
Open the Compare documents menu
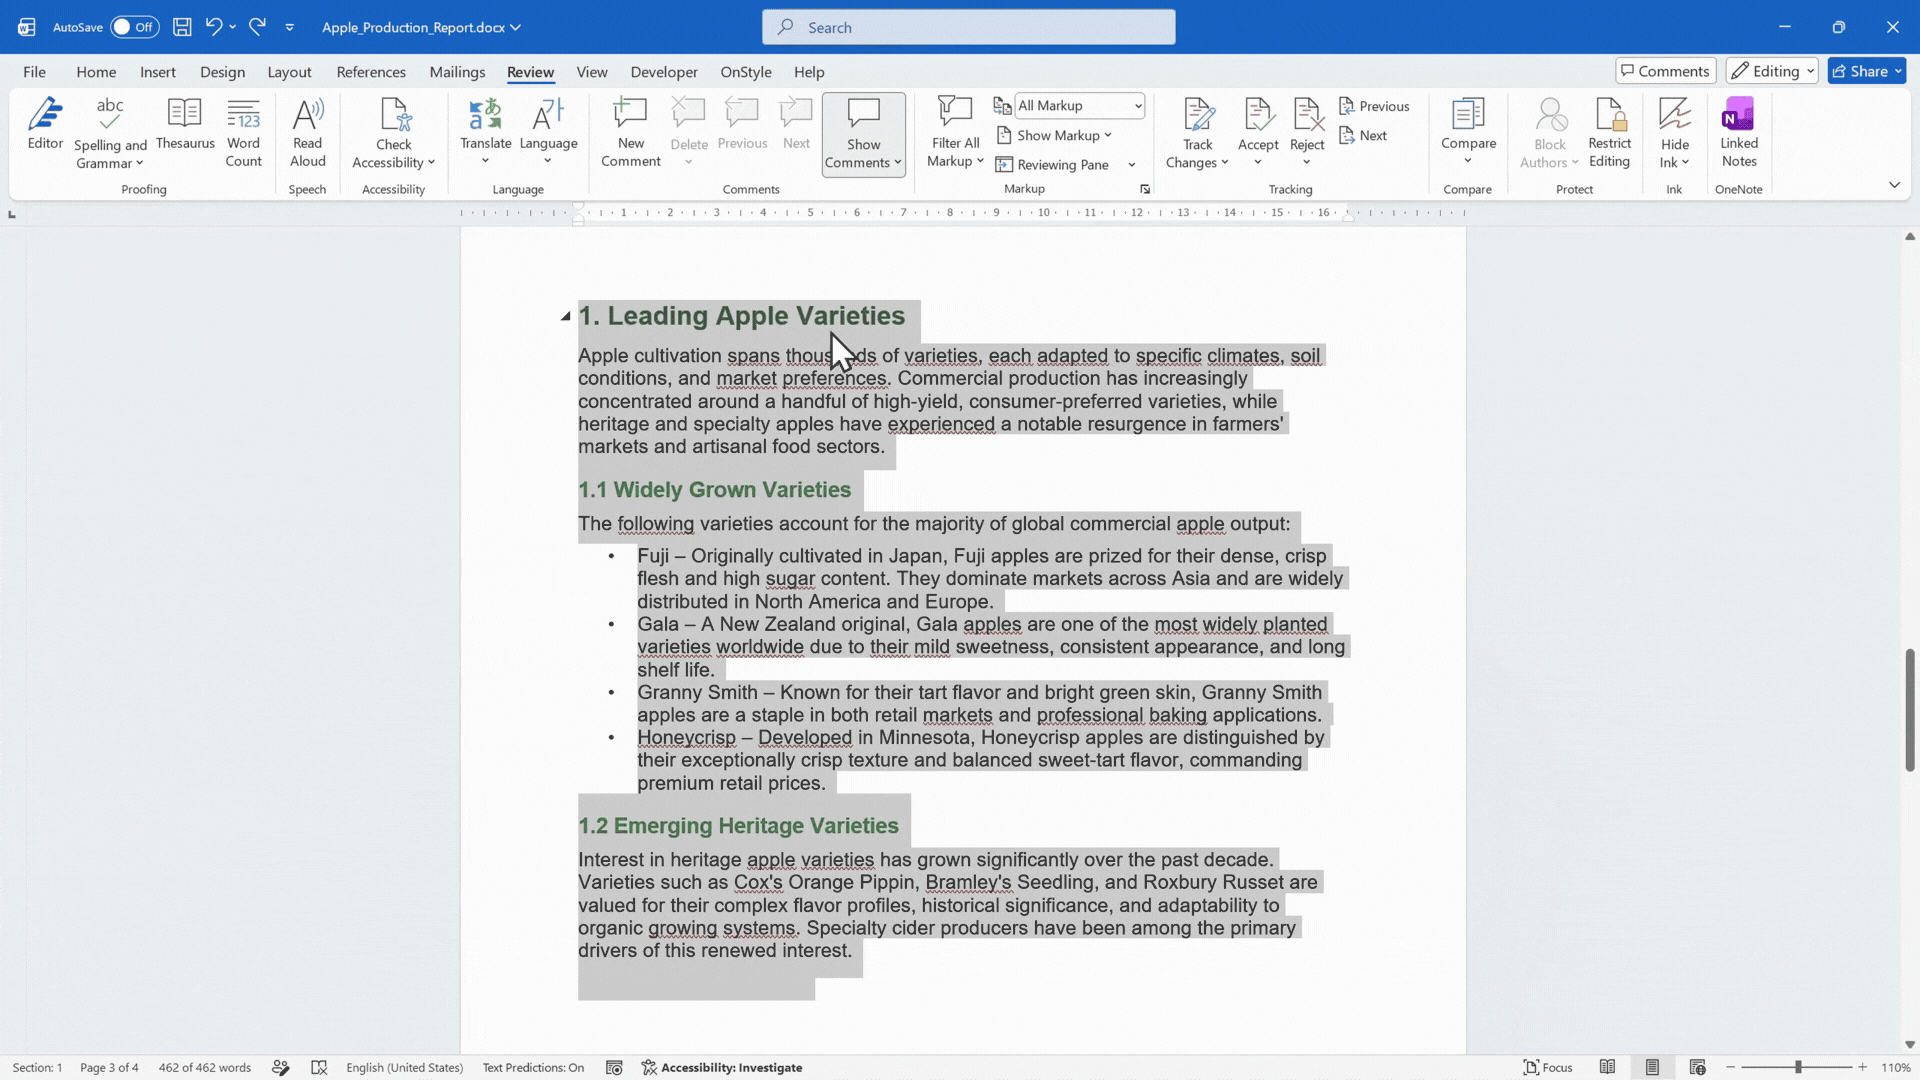[x=1468, y=133]
